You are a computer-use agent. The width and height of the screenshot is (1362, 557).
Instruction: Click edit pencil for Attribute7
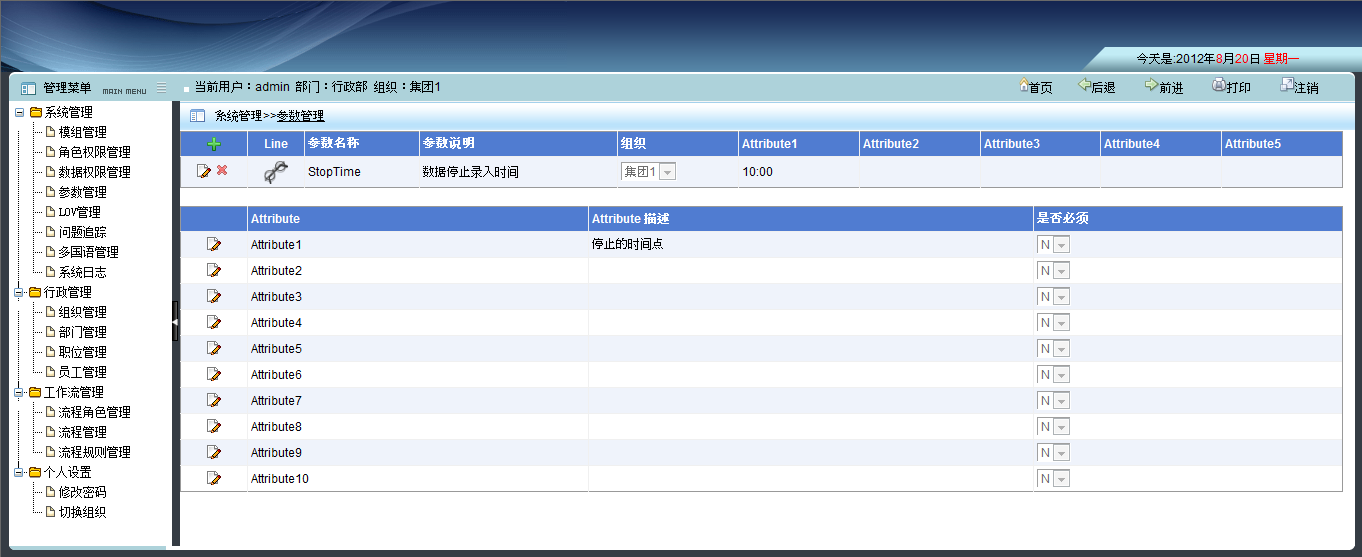click(213, 400)
